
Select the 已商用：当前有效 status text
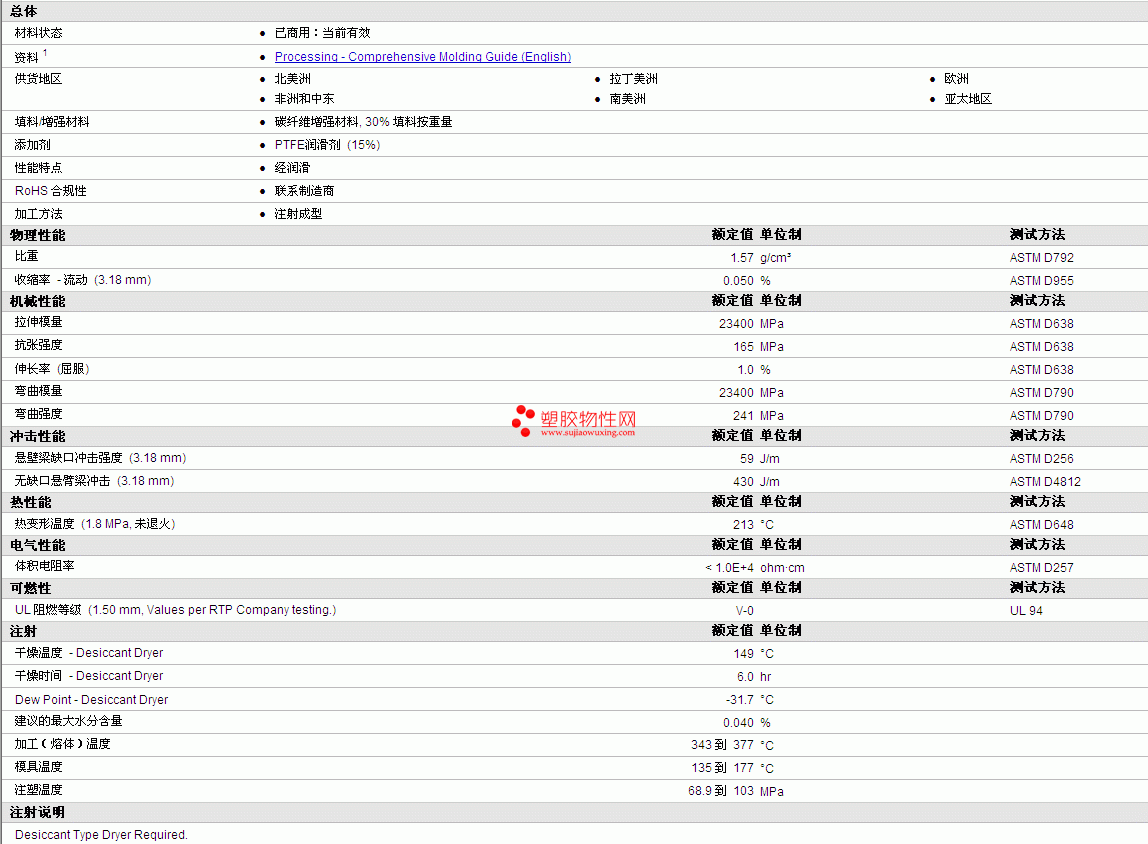click(x=322, y=33)
